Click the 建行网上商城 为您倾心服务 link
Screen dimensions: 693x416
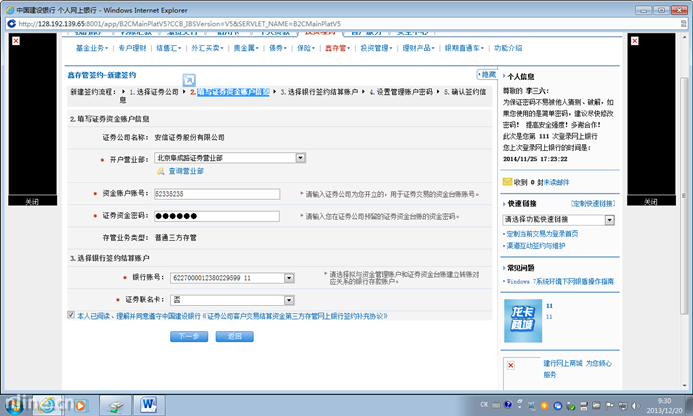(578, 369)
